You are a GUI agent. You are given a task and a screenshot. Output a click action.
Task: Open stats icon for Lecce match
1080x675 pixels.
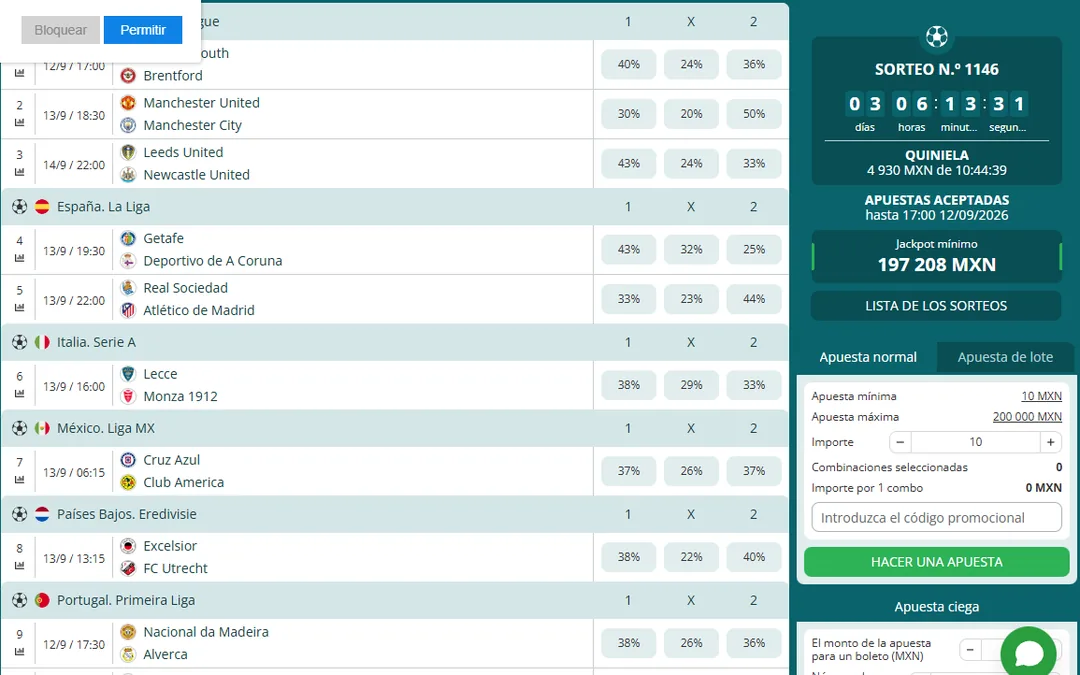pos(19,394)
